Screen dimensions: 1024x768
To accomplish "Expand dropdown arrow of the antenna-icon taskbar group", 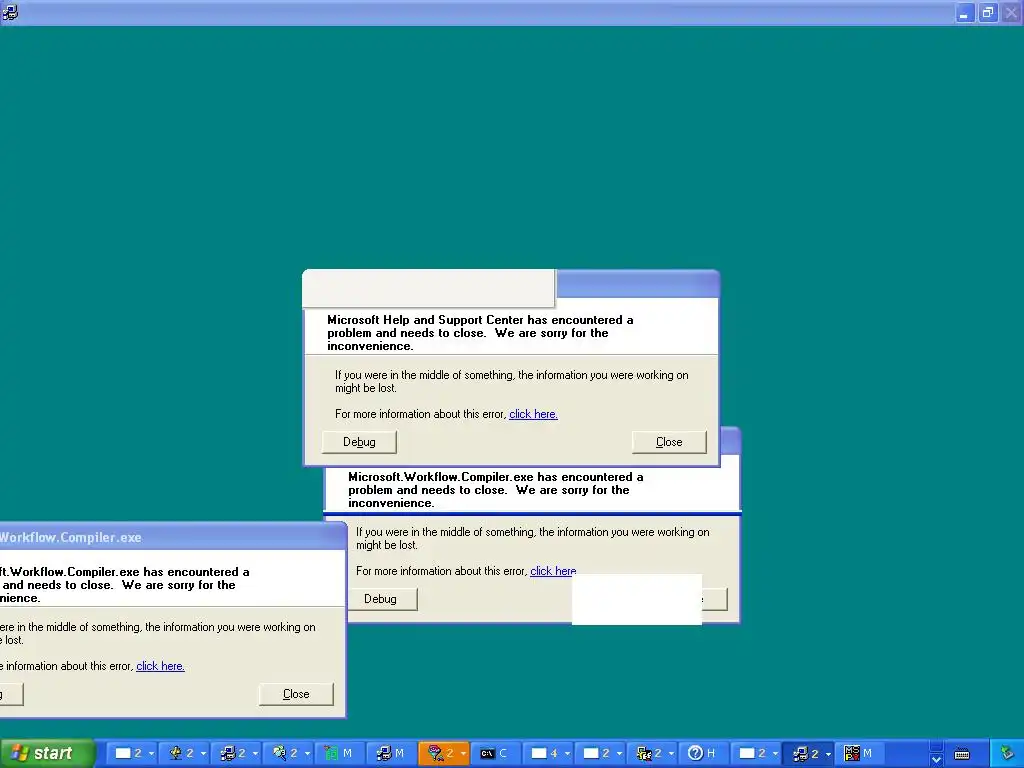I will (203, 754).
